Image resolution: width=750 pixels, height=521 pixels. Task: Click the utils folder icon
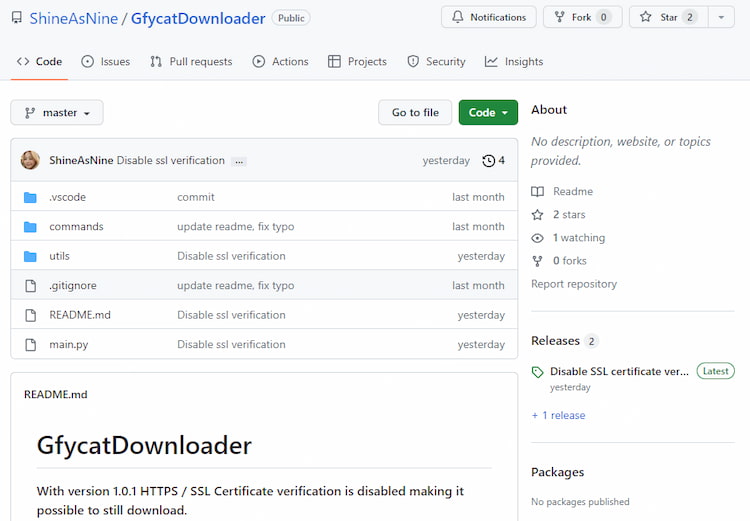(30, 256)
